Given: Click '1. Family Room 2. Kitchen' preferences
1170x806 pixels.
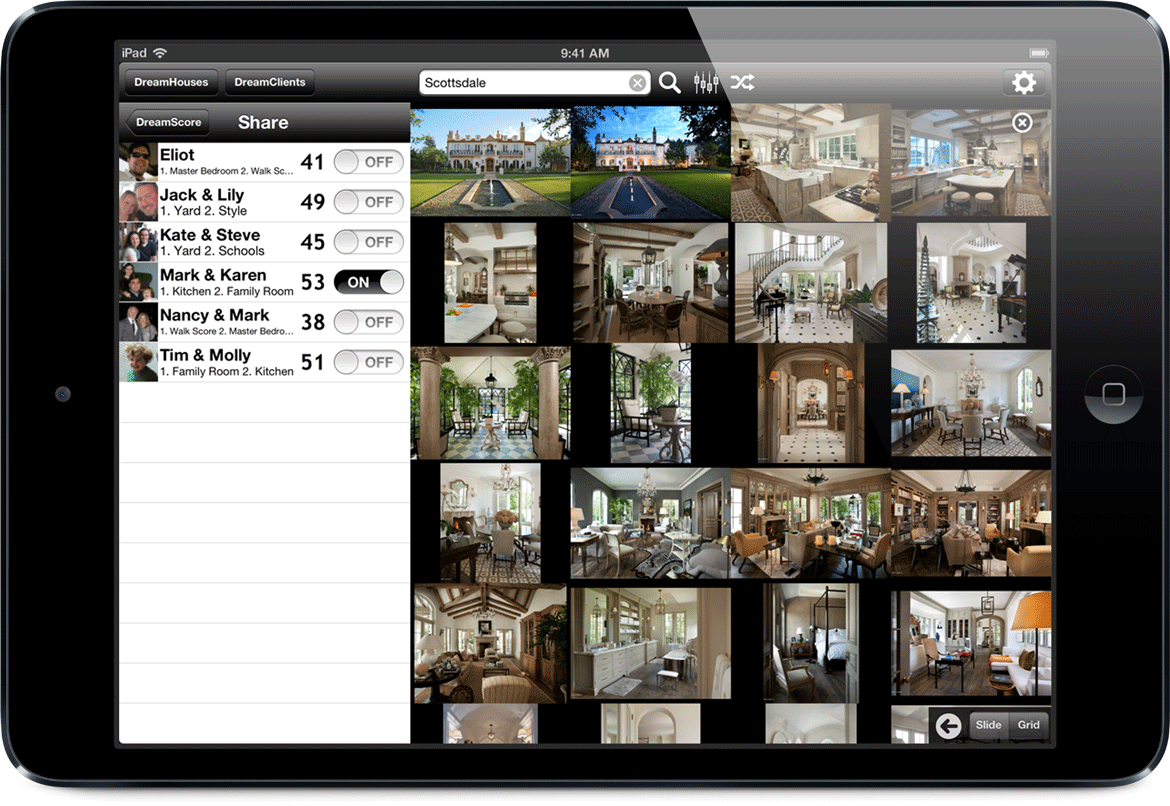Looking at the screenshot, I should point(227,372).
